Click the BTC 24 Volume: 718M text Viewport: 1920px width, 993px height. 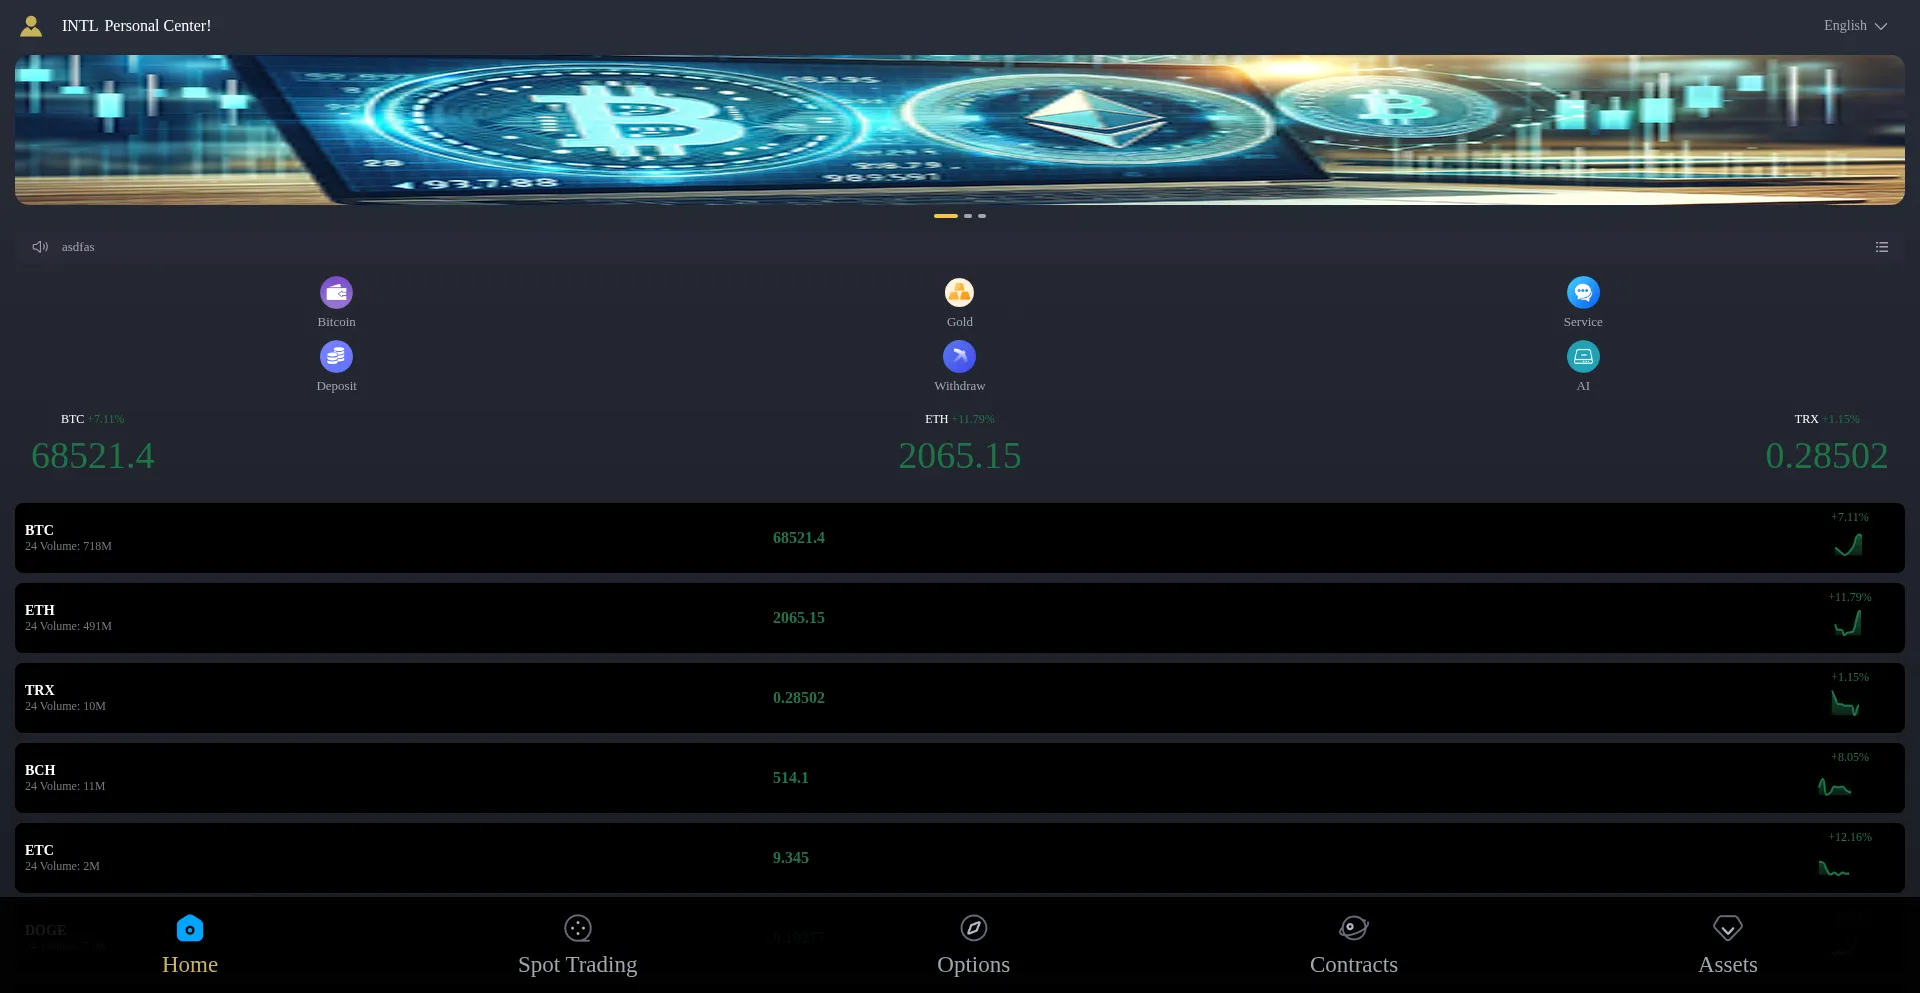coord(68,546)
